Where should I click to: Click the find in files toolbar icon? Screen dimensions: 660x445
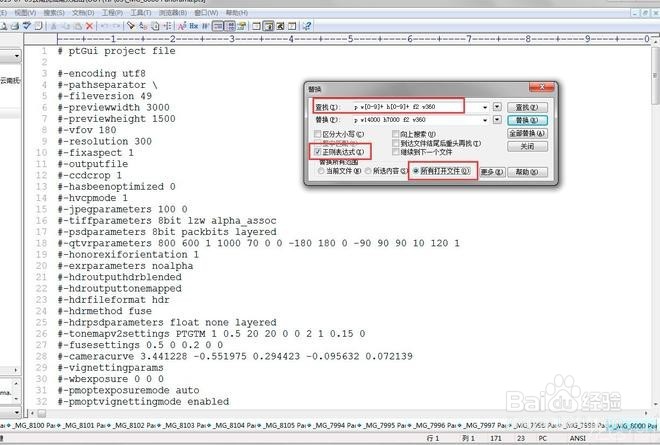pos(155,26)
